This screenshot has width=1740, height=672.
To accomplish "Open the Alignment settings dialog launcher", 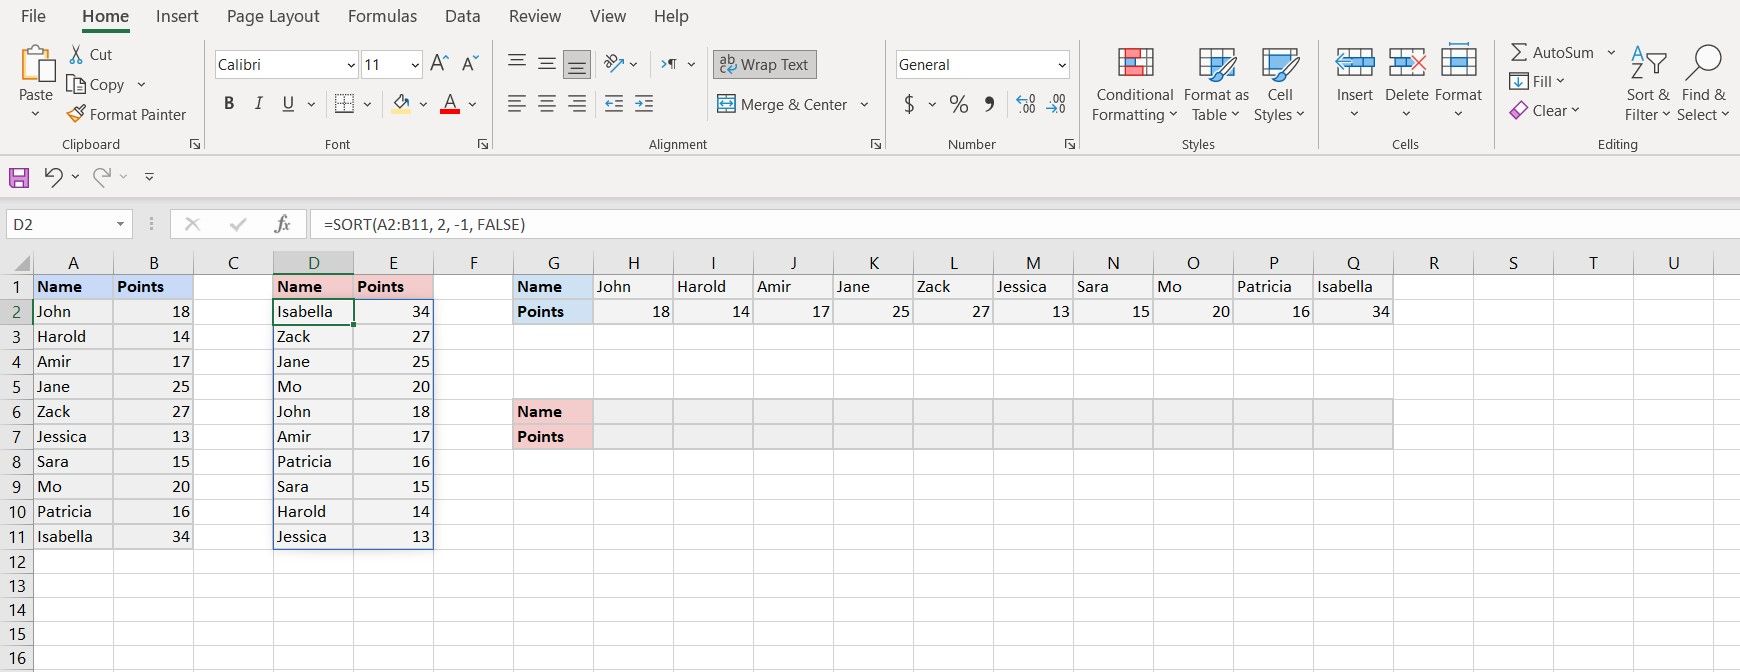I will click(876, 144).
